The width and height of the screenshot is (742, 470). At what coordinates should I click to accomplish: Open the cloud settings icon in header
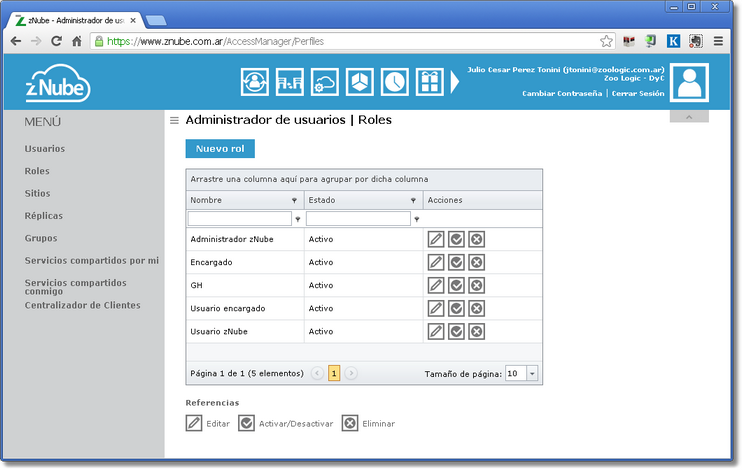click(x=325, y=82)
